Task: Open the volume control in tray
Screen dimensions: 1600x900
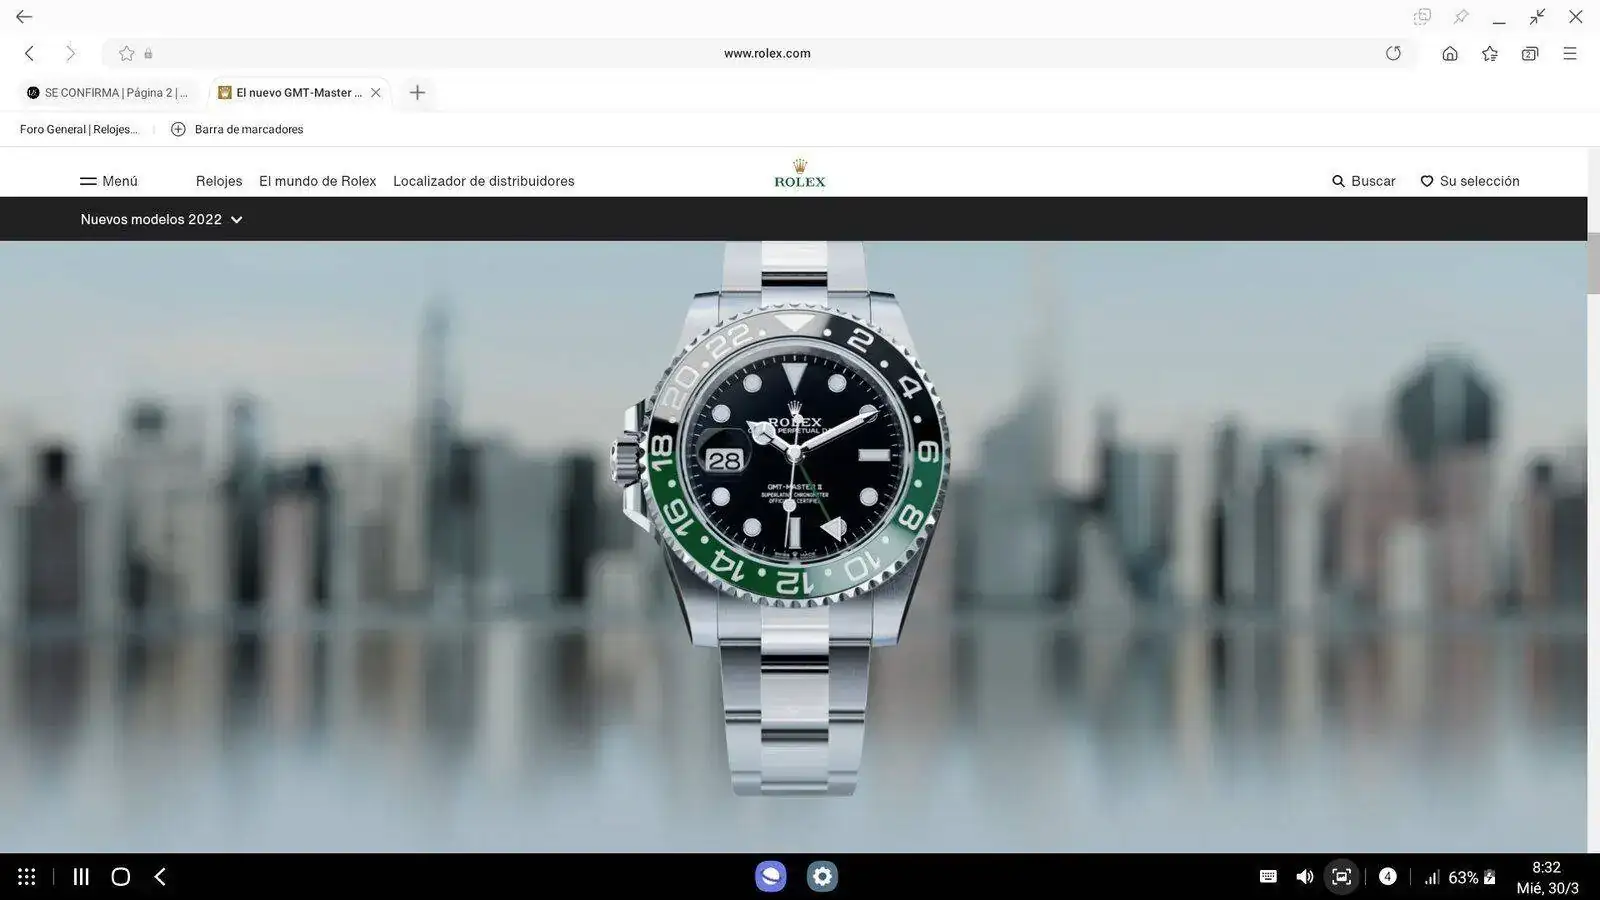Action: tap(1304, 877)
